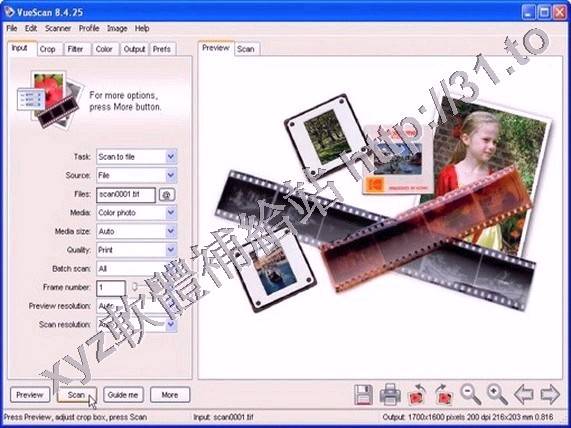Select the Scan tab in image pane
Viewport: 571px width, 428px height.
[247, 49]
